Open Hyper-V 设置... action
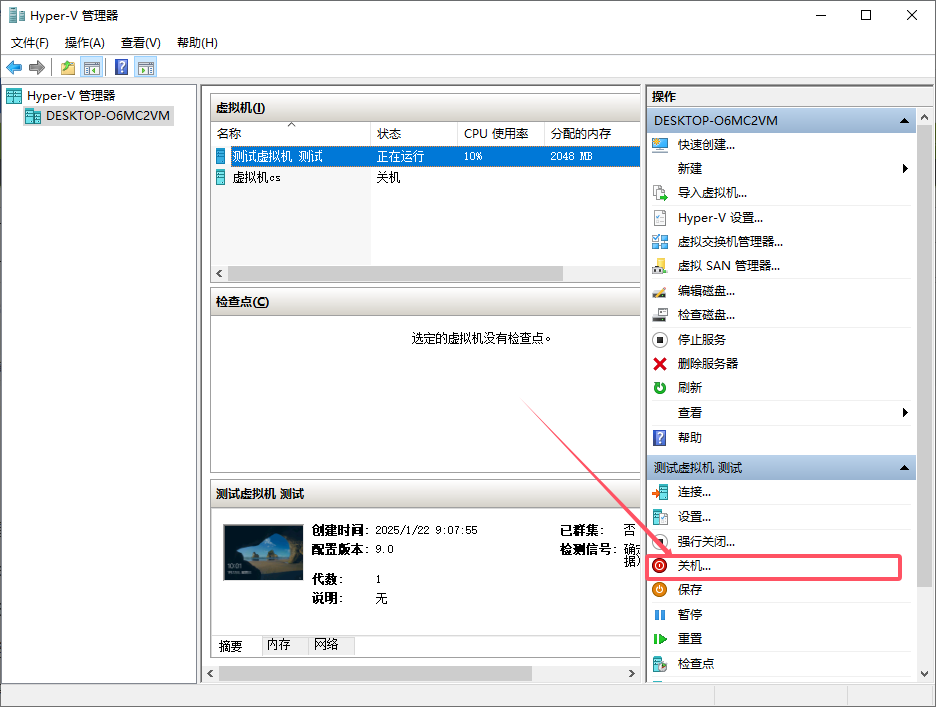The height and width of the screenshot is (707, 936). (x=721, y=218)
